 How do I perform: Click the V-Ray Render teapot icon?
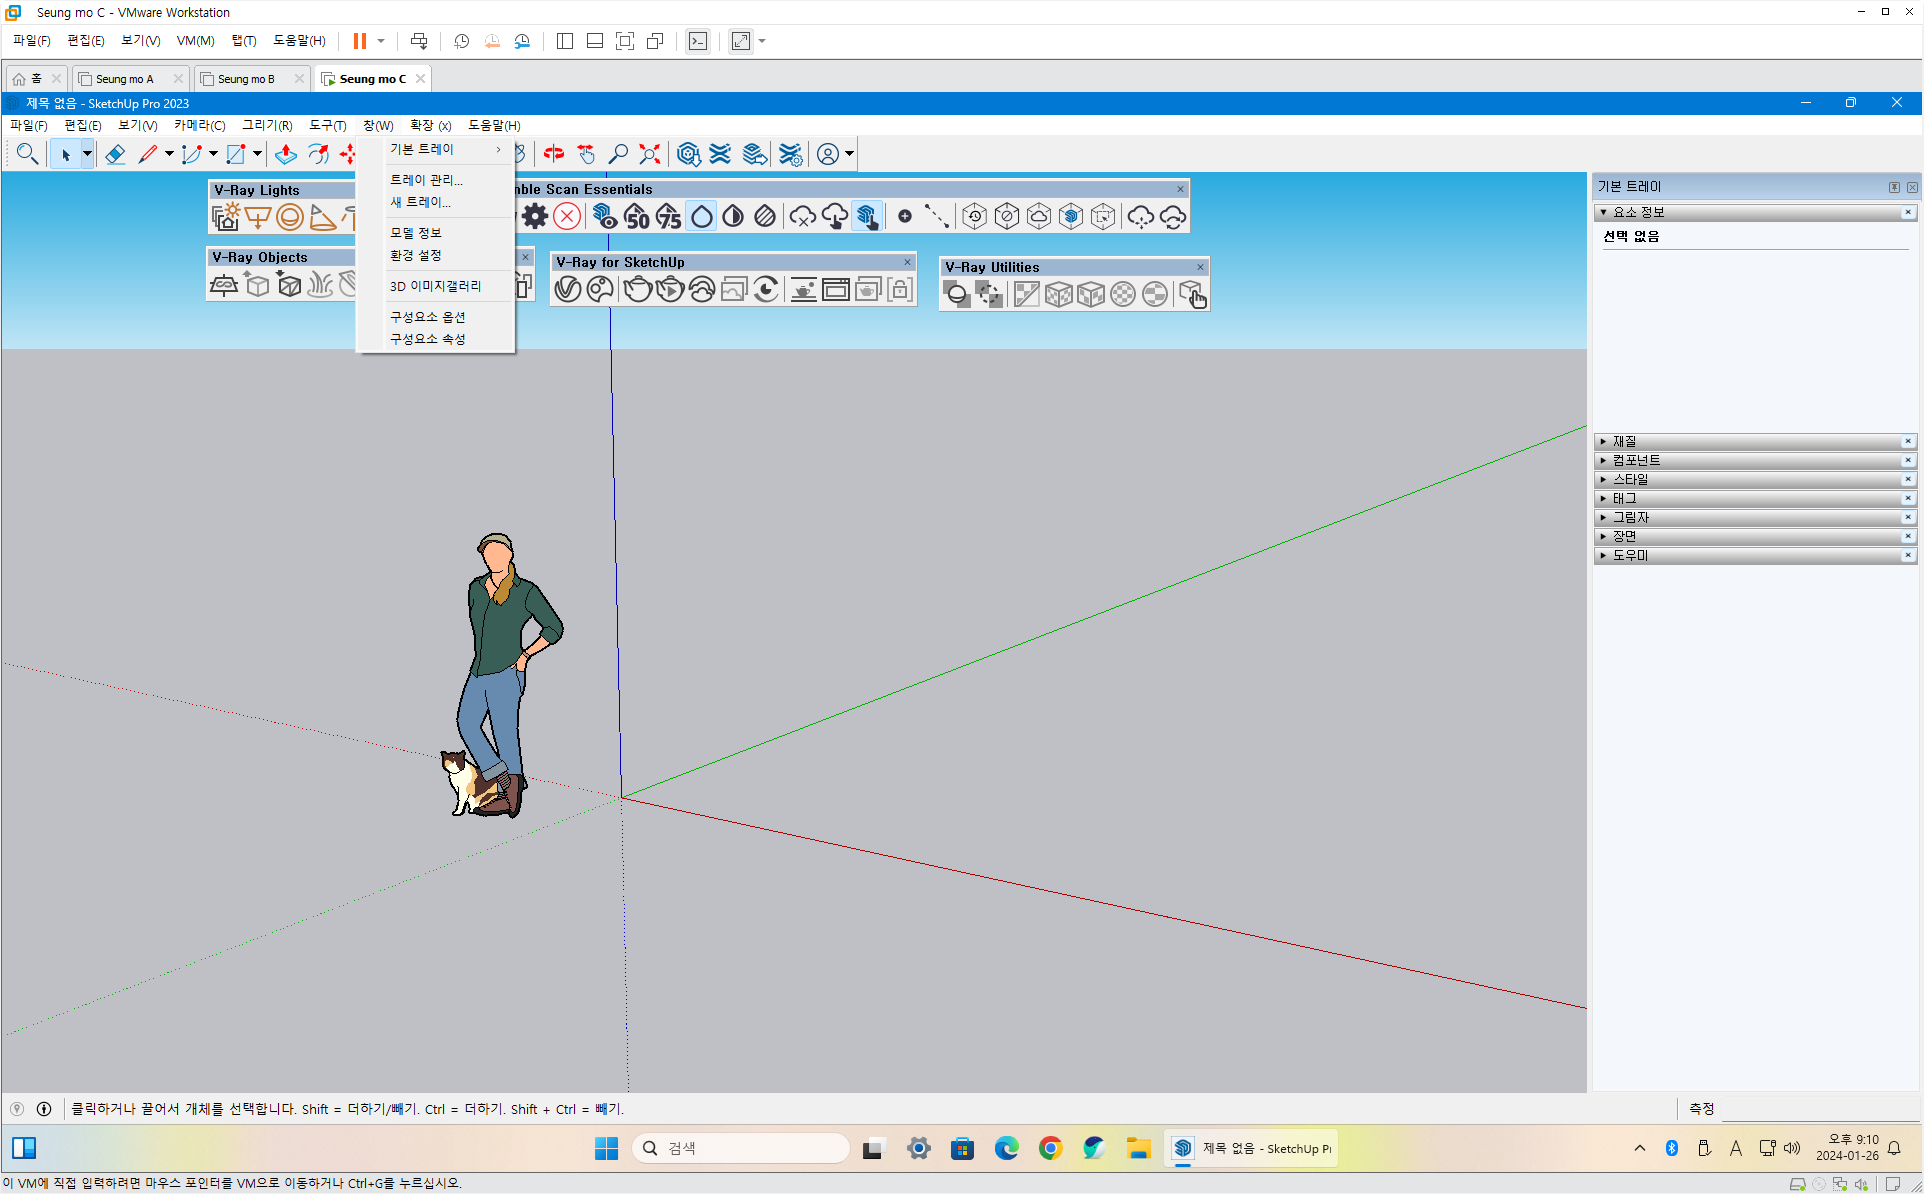click(x=637, y=290)
